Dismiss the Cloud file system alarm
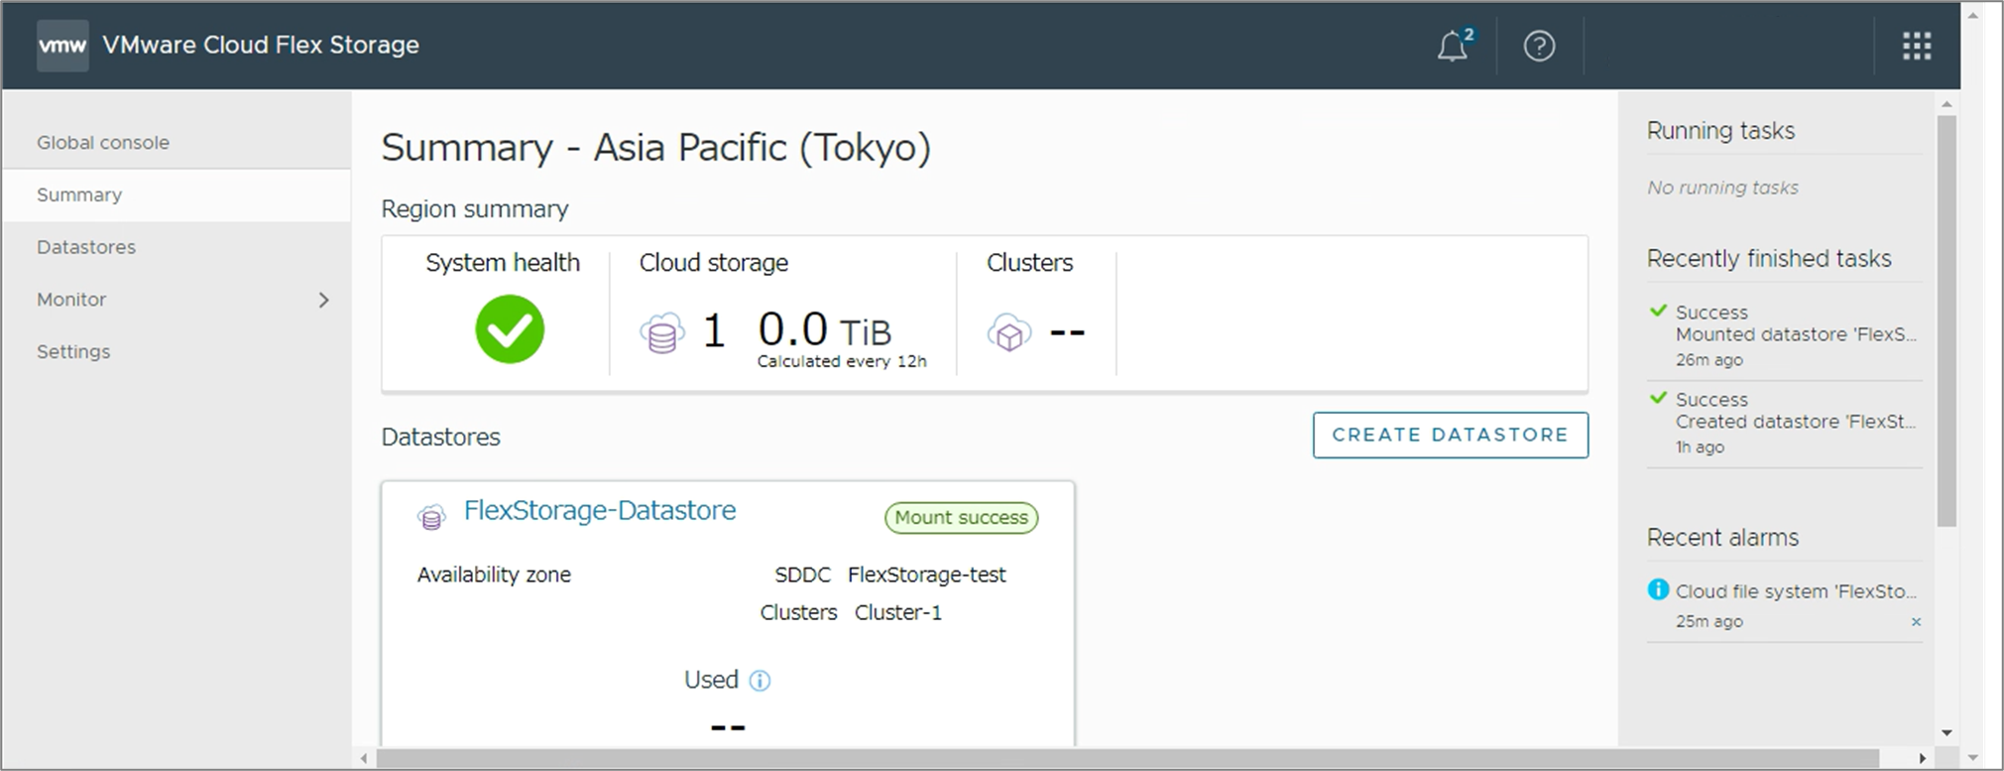Viewport: 2004px width, 771px height. [1916, 622]
